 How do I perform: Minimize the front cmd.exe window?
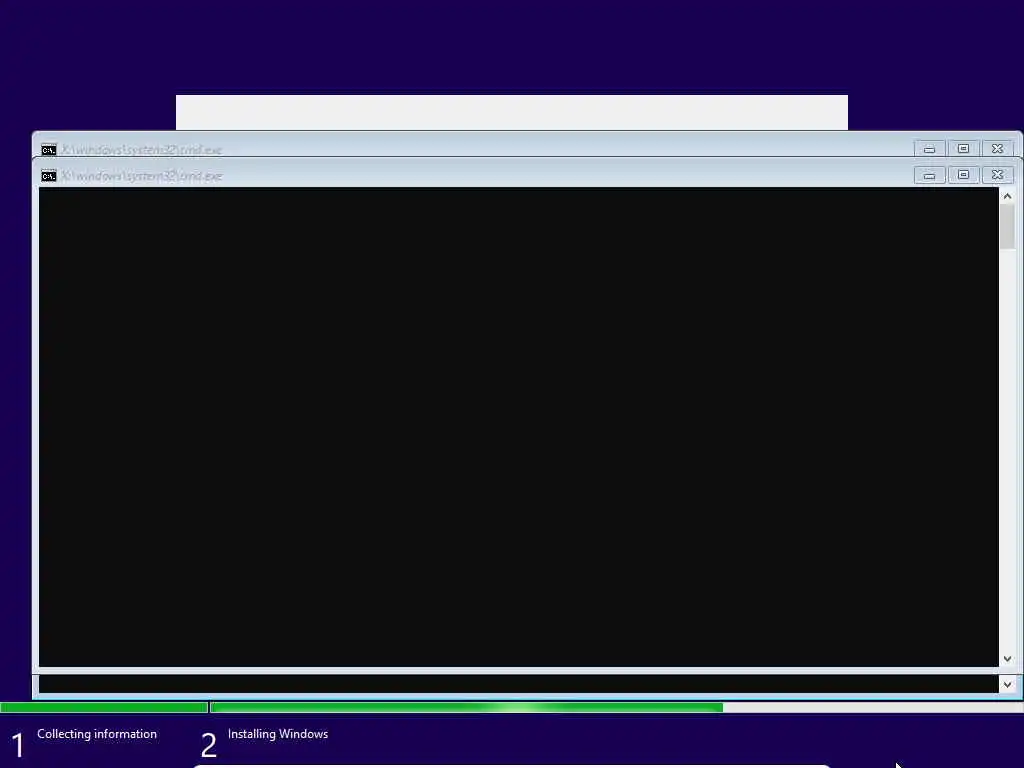coord(929,175)
